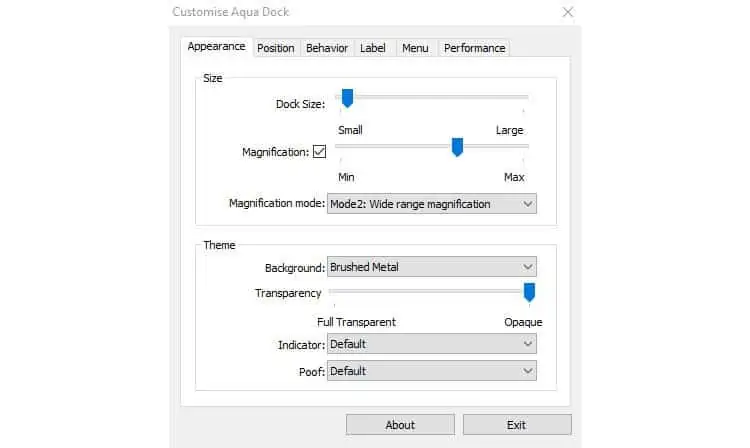Image resolution: width=750 pixels, height=448 pixels.
Task: Click the Transparency track near Full Transparent
Action: [339, 291]
